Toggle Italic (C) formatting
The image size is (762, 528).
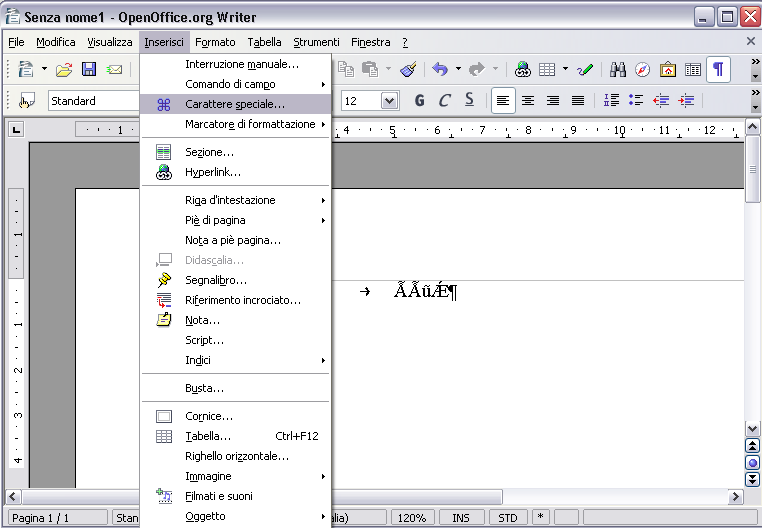point(444,101)
